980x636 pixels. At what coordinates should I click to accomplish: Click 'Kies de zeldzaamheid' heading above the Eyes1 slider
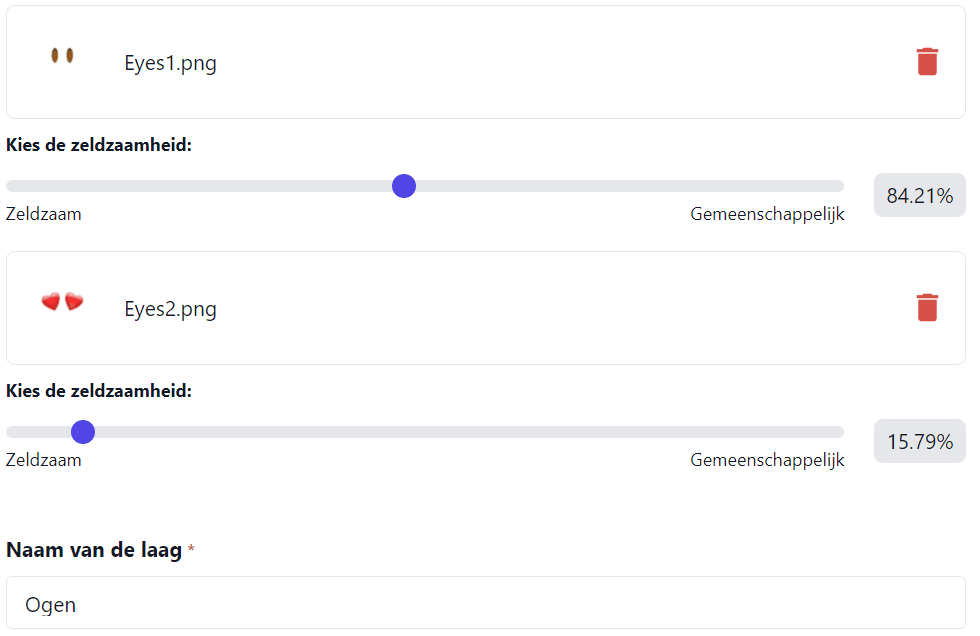(x=99, y=145)
